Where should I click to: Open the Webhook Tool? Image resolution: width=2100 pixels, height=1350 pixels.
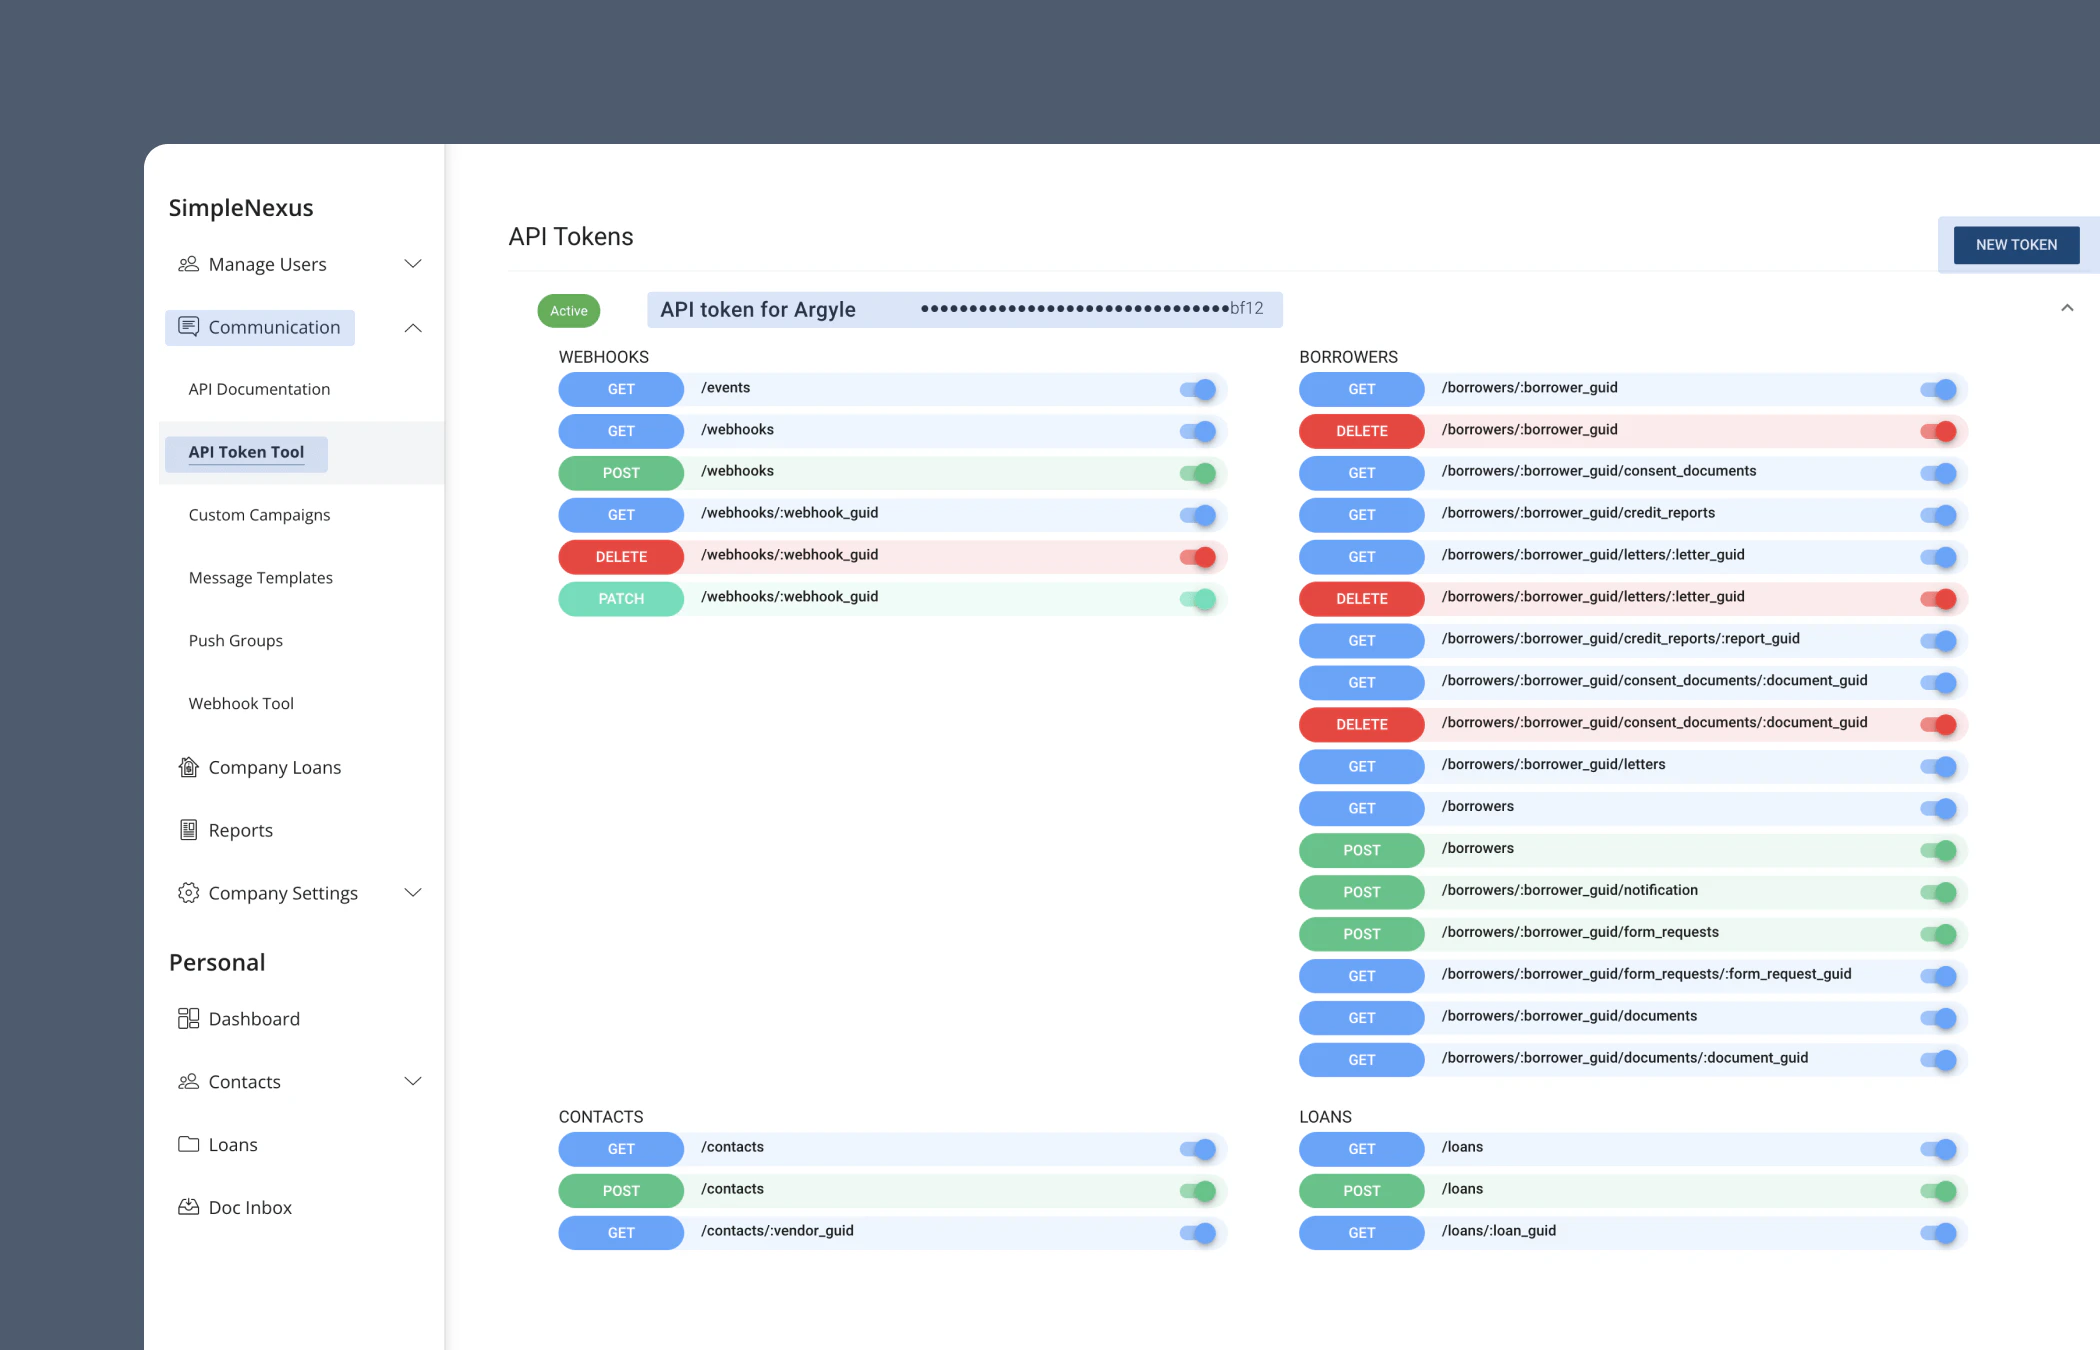(x=240, y=703)
